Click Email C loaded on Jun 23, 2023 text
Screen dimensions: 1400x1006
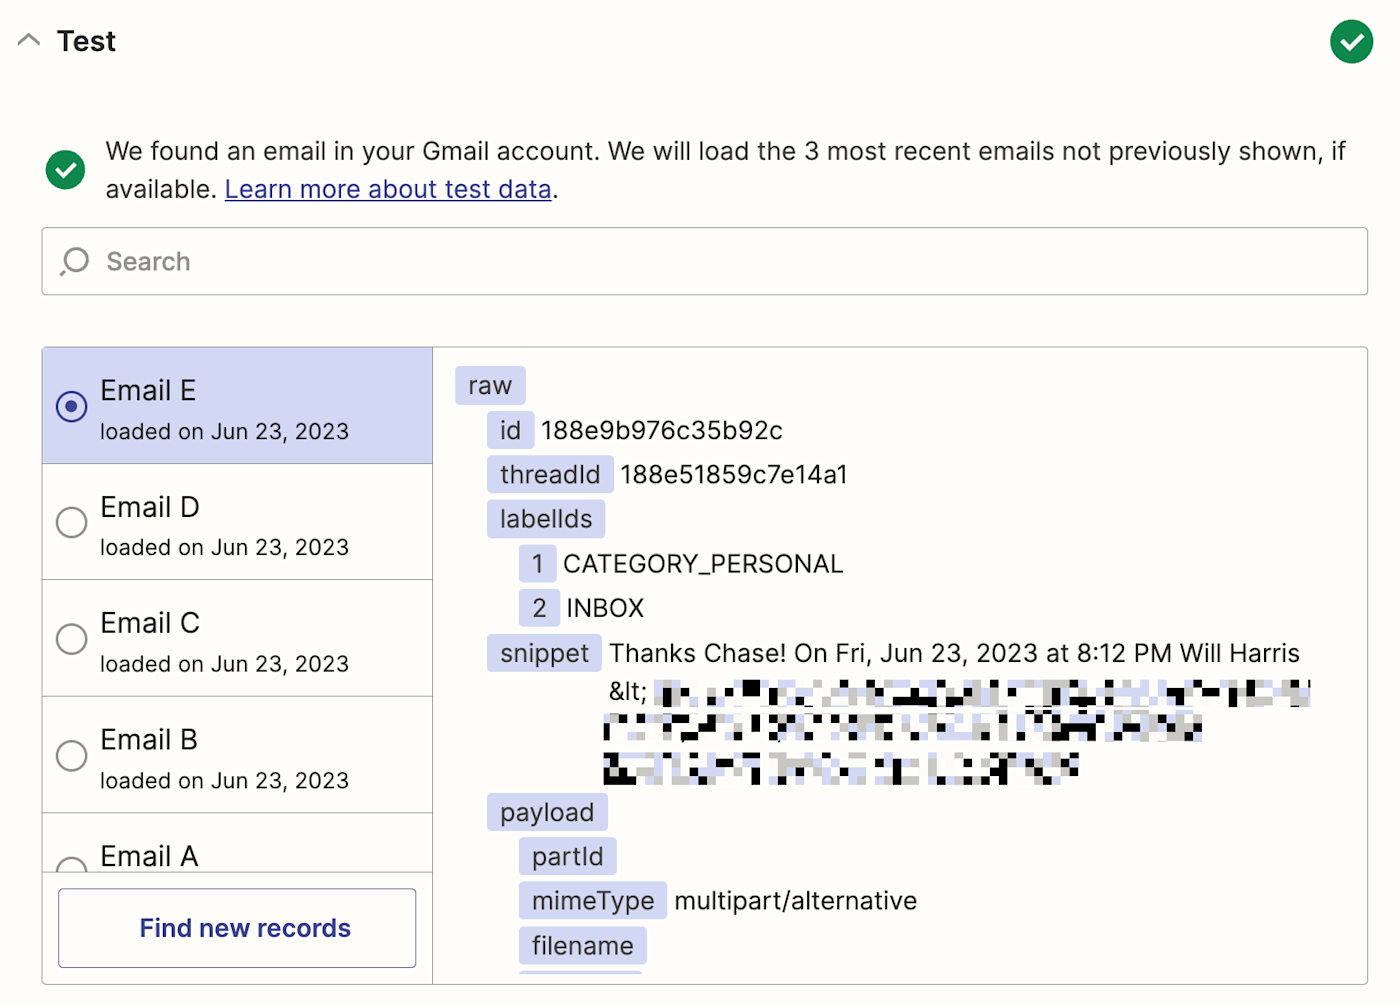pyautogui.click(x=224, y=664)
